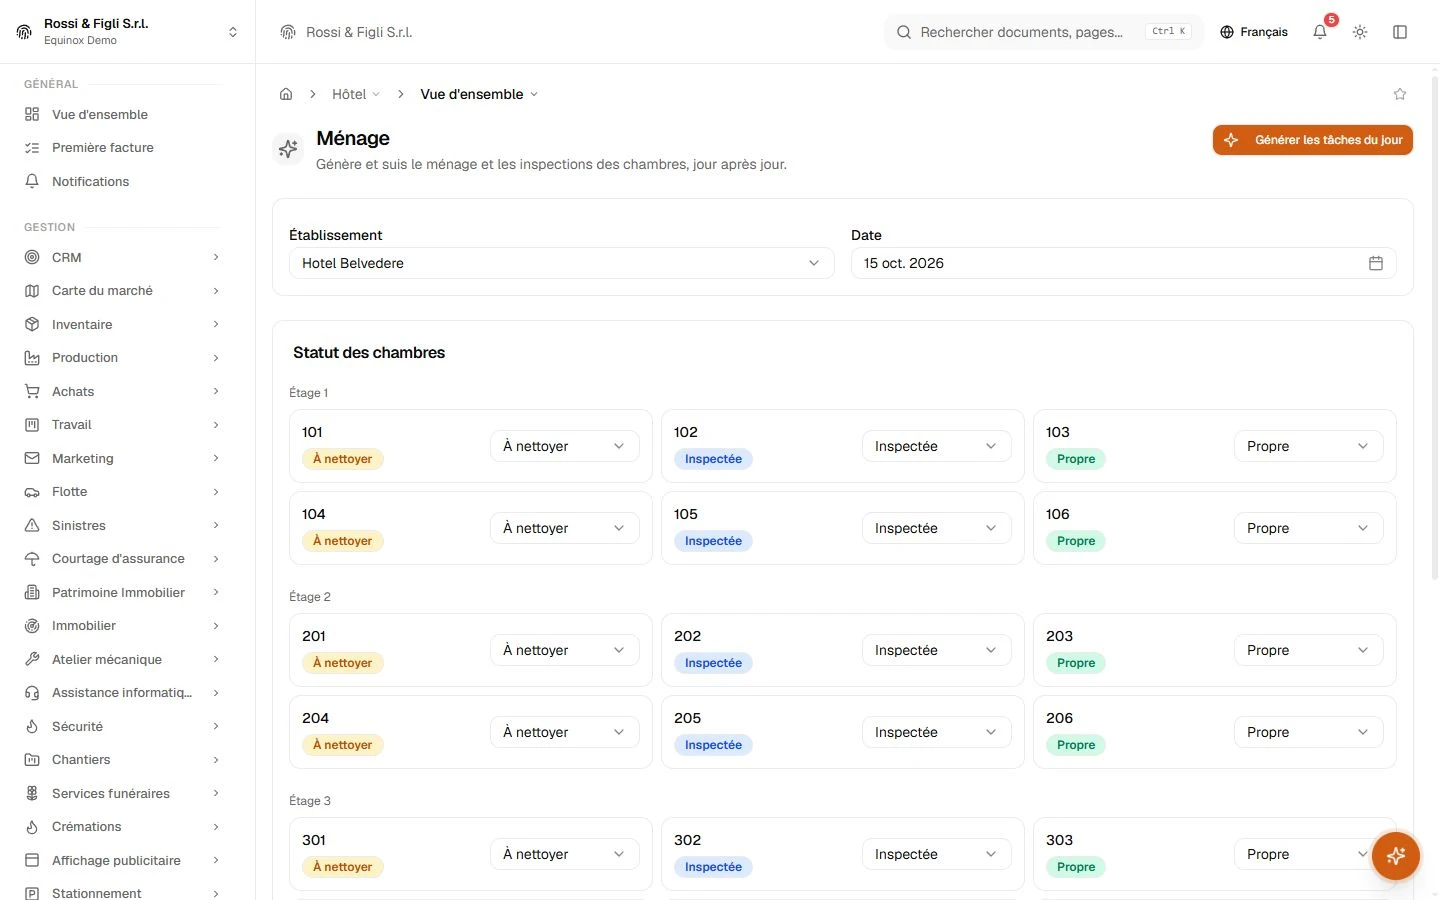Image resolution: width=1440 pixels, height=900 pixels.
Task: Click the Inspectée badge on room 205
Action: point(713,745)
